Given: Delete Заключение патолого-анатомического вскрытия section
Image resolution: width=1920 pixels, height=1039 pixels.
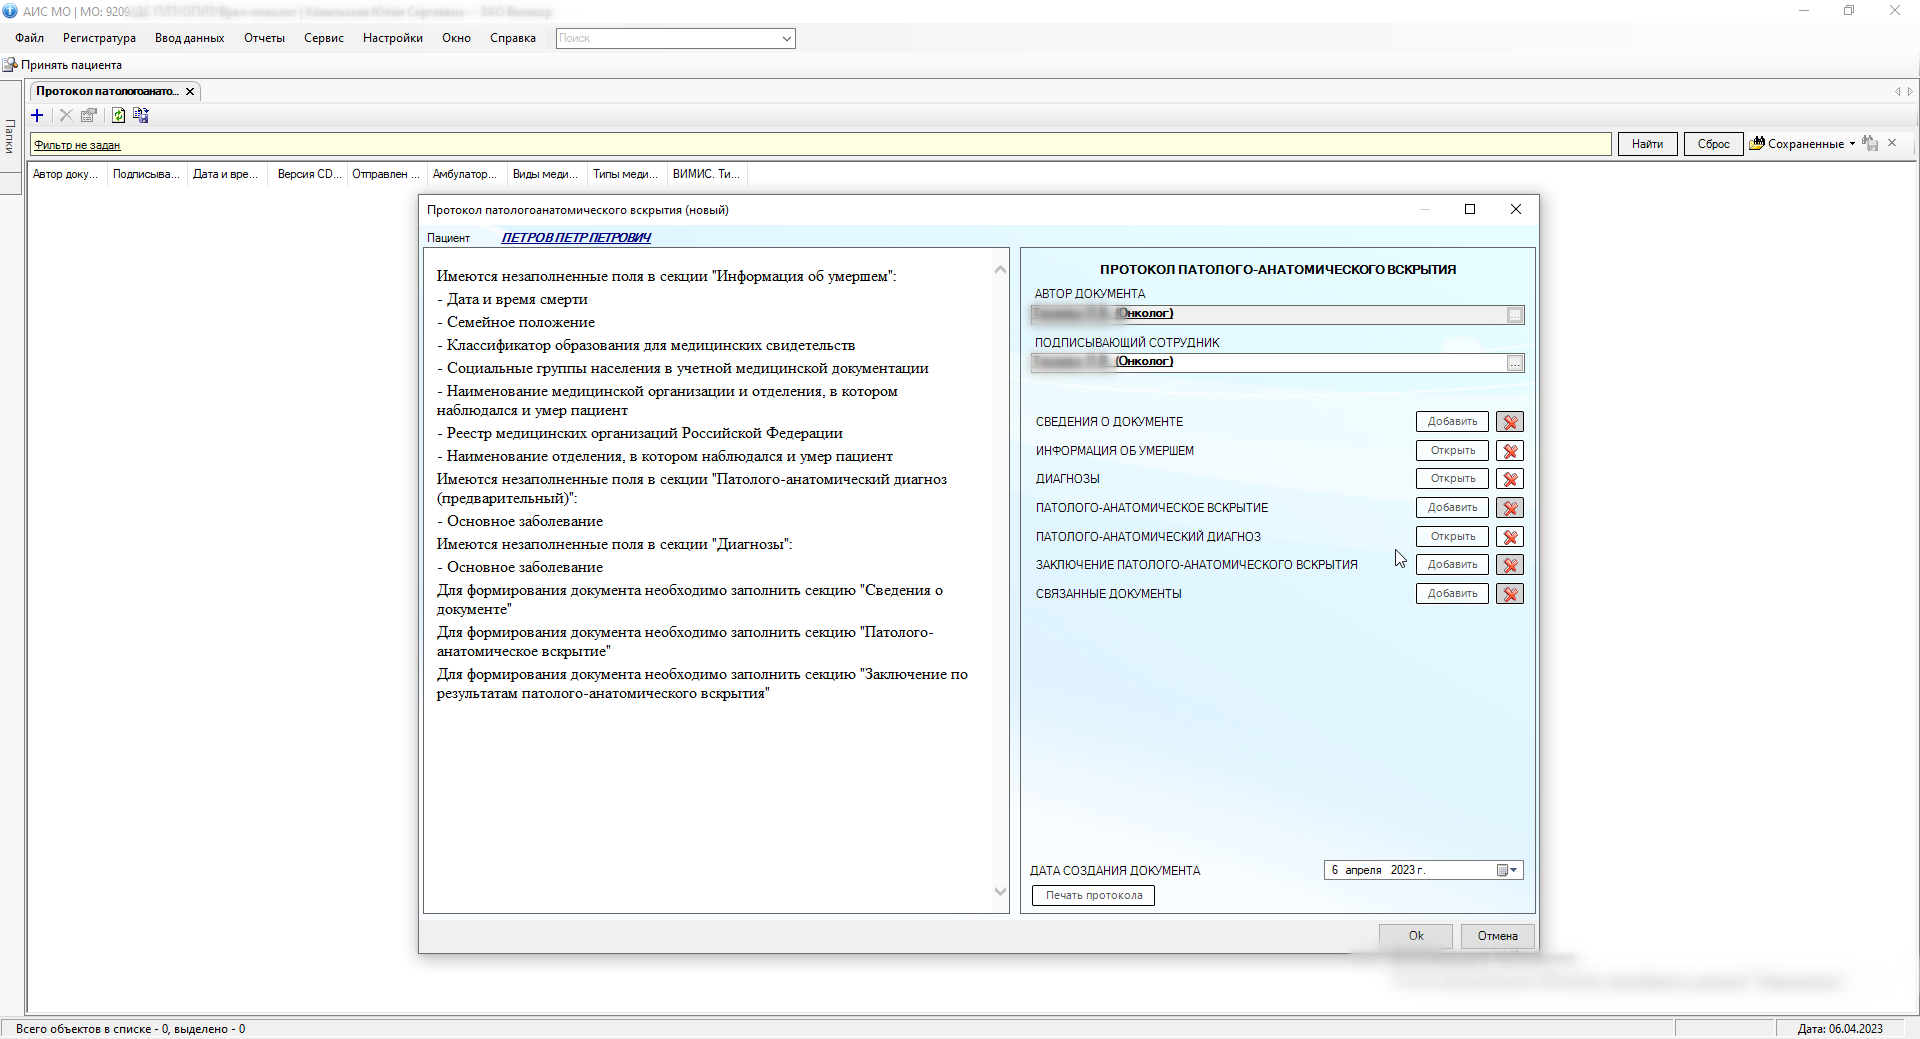Looking at the screenshot, I should point(1510,565).
